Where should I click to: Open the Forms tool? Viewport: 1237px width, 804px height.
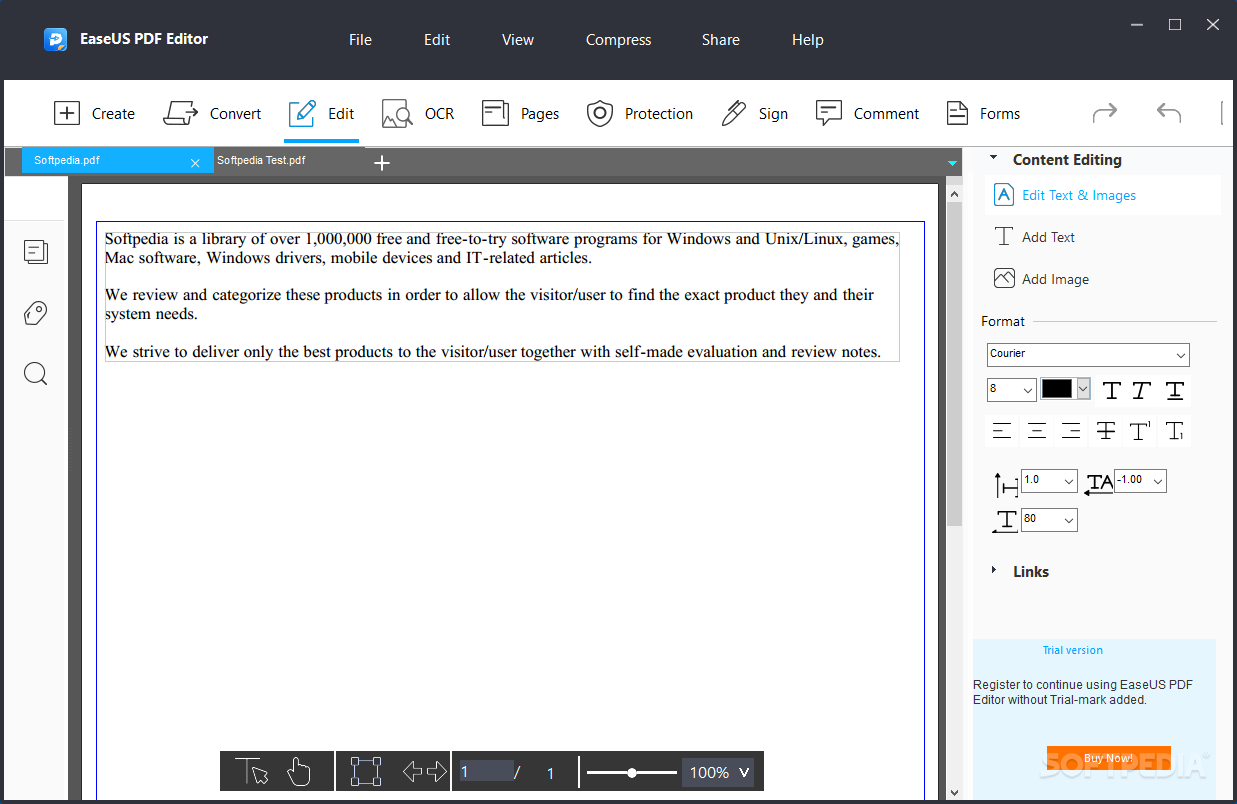click(x=984, y=113)
